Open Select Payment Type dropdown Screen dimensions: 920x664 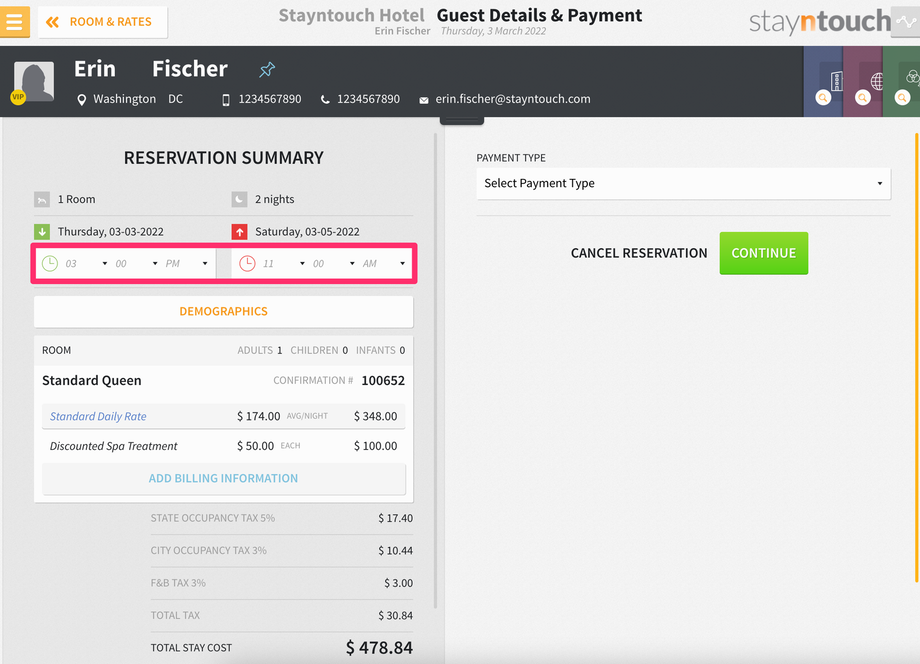click(684, 184)
